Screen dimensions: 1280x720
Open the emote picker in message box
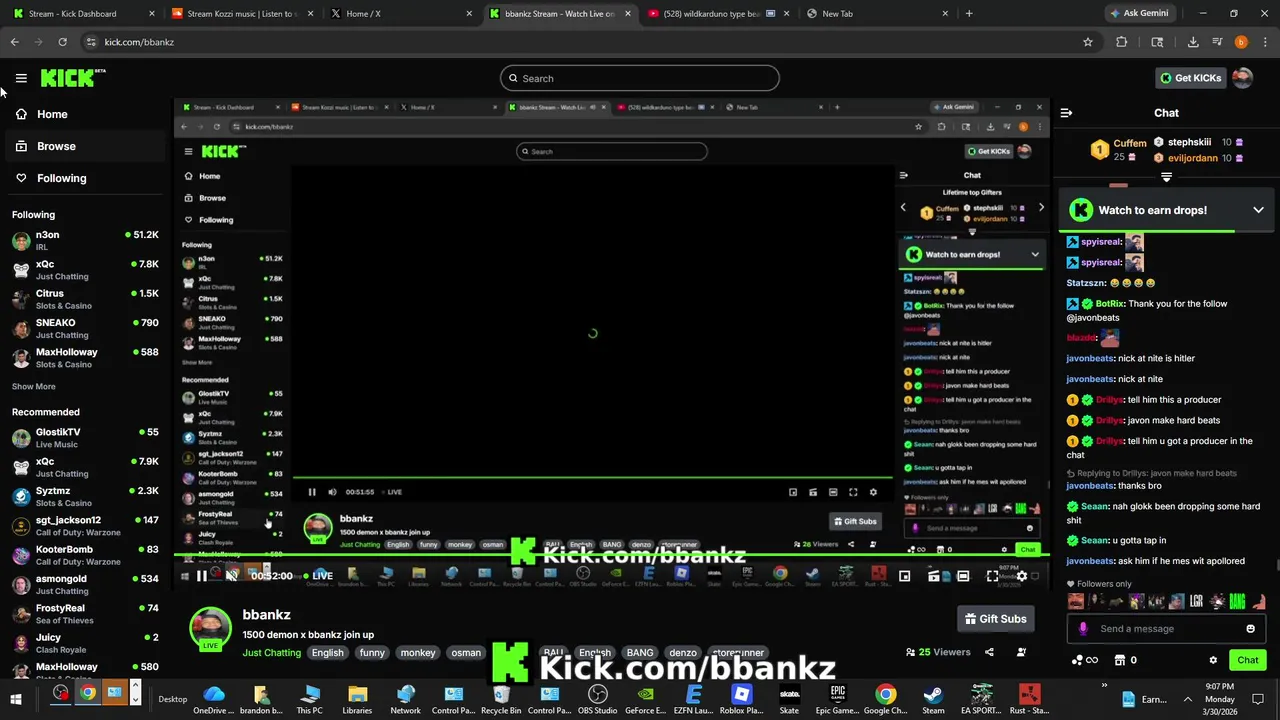[x=1250, y=629]
